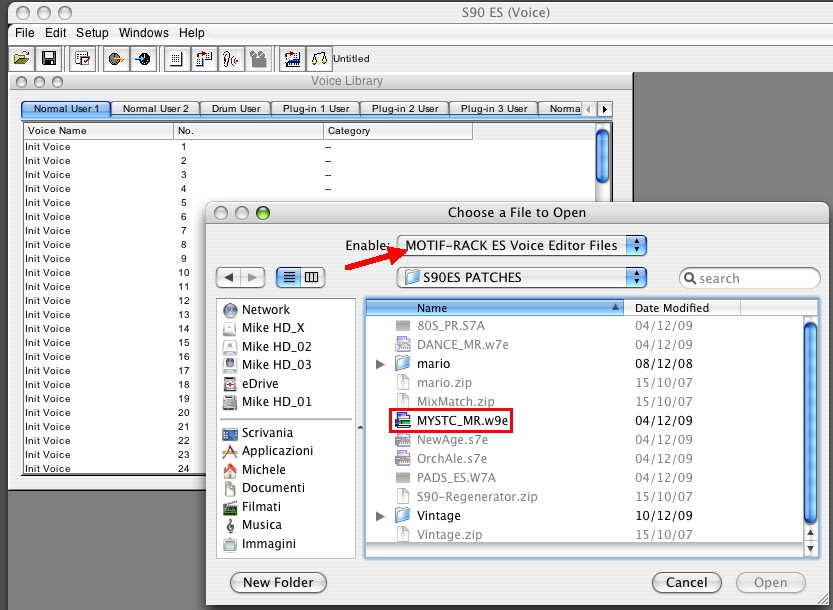
Task: Open Scrivania desktop in the sidebar
Action: (258, 433)
